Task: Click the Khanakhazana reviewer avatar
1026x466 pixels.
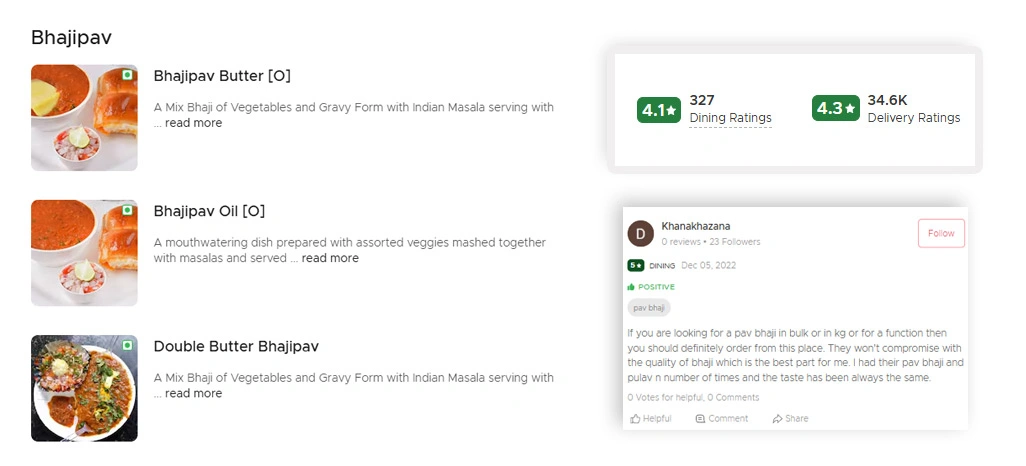Action: tap(640, 233)
